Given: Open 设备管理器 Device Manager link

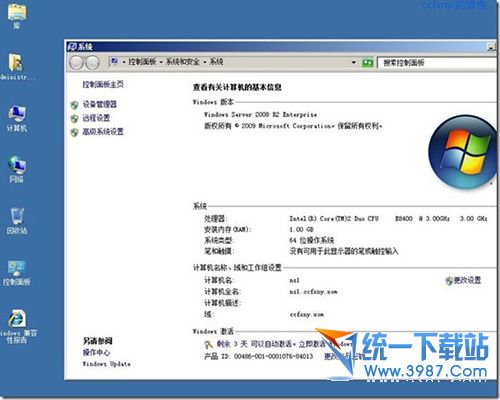Looking at the screenshot, I should [100, 104].
